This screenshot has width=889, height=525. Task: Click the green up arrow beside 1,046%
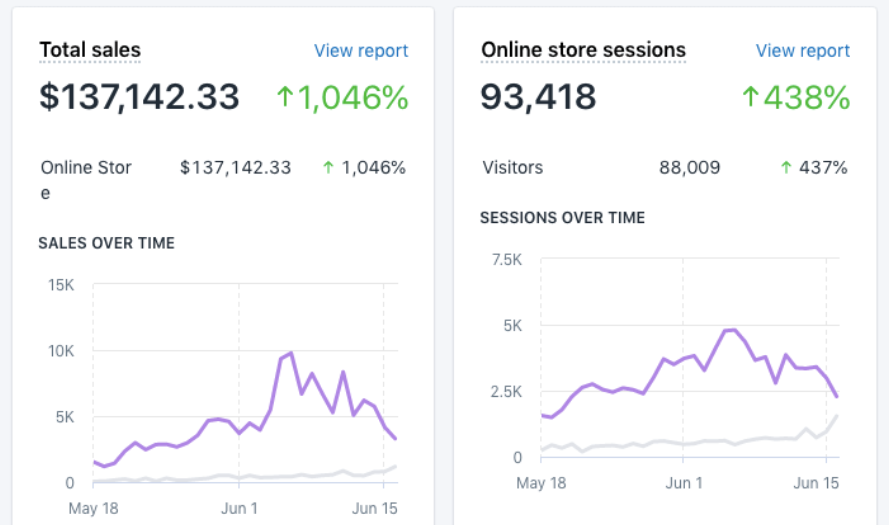click(286, 97)
